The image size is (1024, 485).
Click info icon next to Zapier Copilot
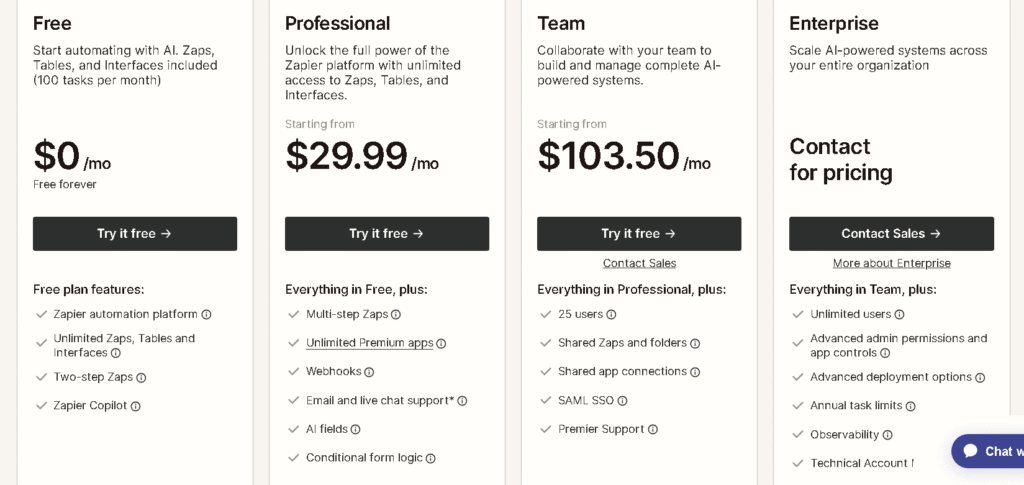pyautogui.click(x=136, y=406)
